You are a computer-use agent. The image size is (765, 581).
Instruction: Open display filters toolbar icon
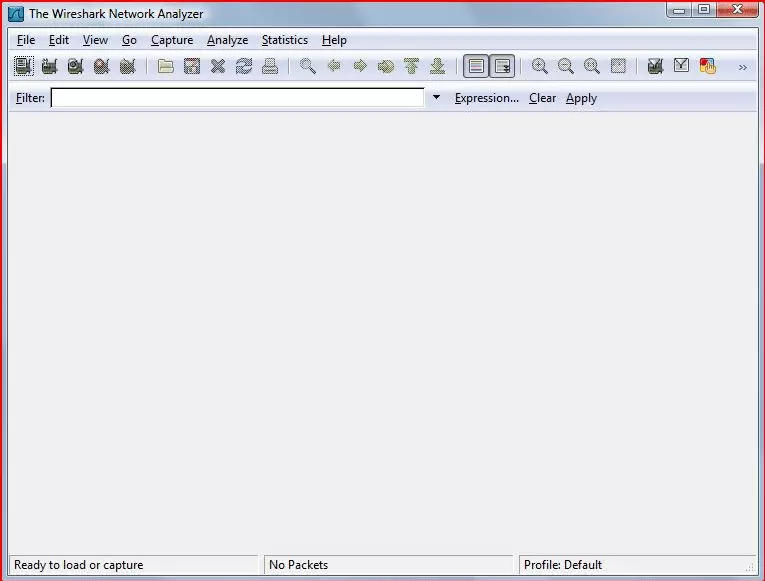pyautogui.click(x=681, y=65)
